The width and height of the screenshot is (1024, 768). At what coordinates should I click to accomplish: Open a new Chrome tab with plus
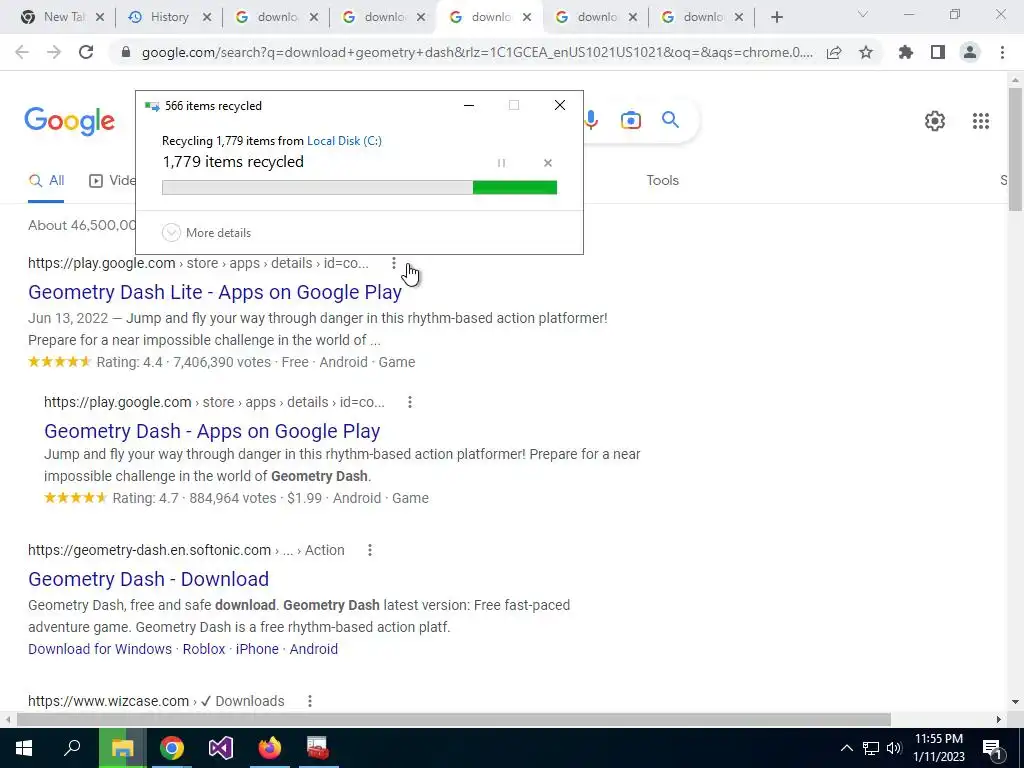tap(776, 18)
